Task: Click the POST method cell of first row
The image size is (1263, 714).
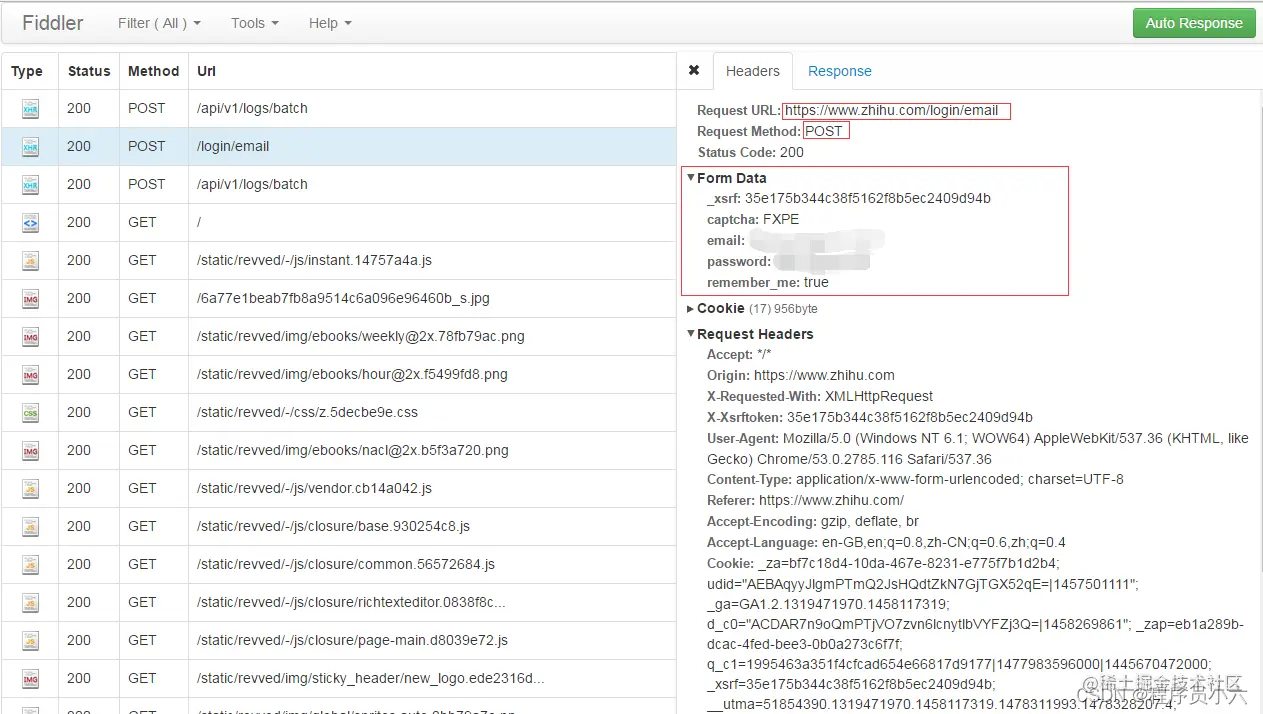Action: pos(147,109)
